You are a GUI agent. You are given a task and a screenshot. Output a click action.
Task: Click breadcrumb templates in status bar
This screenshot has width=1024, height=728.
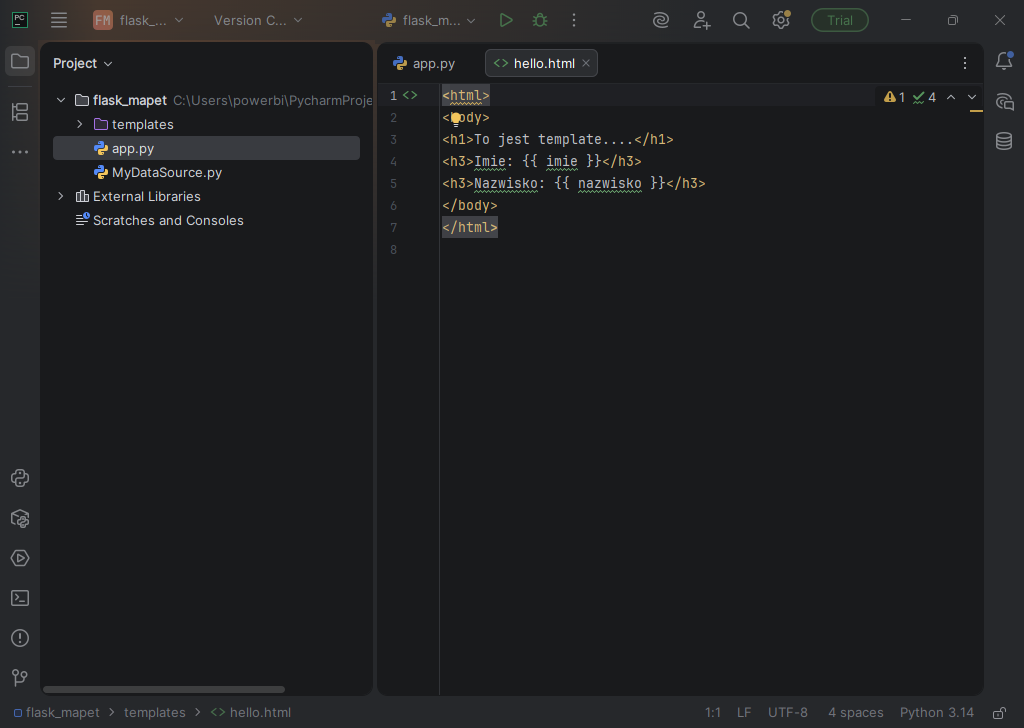(x=155, y=712)
